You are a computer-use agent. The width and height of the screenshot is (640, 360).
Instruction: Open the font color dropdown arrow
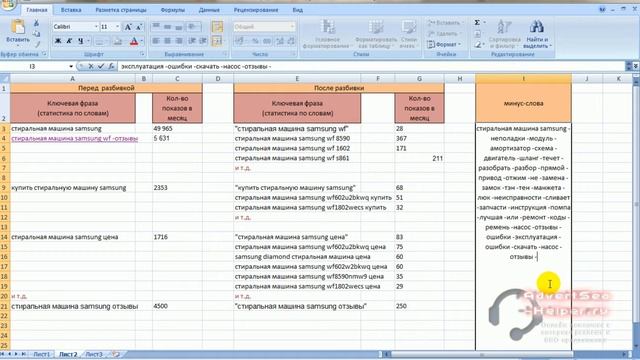142,41
